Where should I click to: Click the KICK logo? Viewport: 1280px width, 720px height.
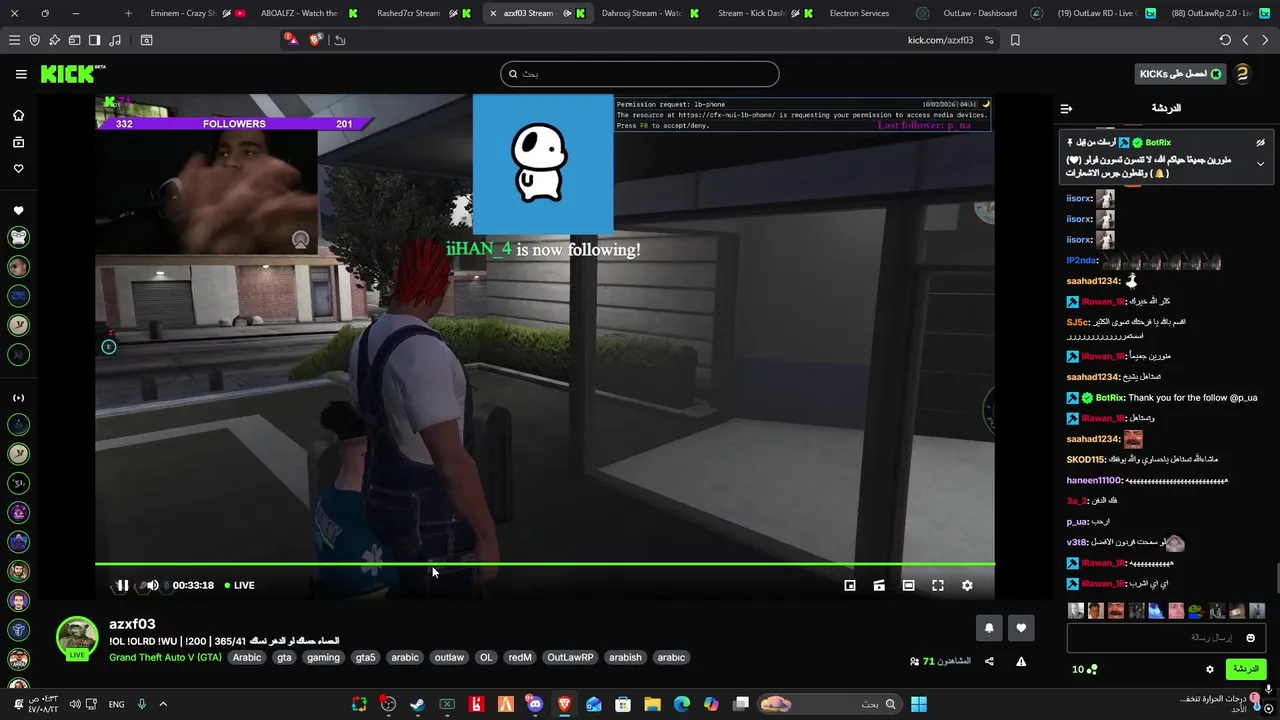tap(72, 74)
